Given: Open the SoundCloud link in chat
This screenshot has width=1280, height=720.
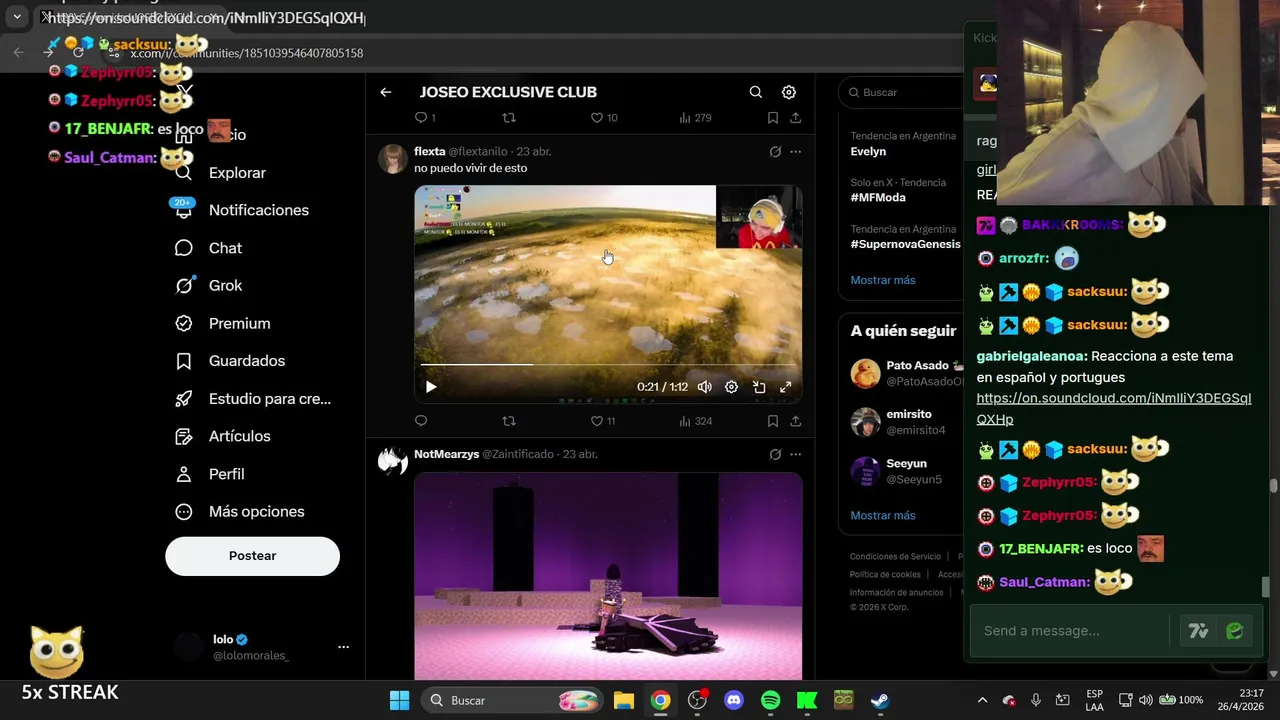Looking at the screenshot, I should pyautogui.click(x=1113, y=409).
